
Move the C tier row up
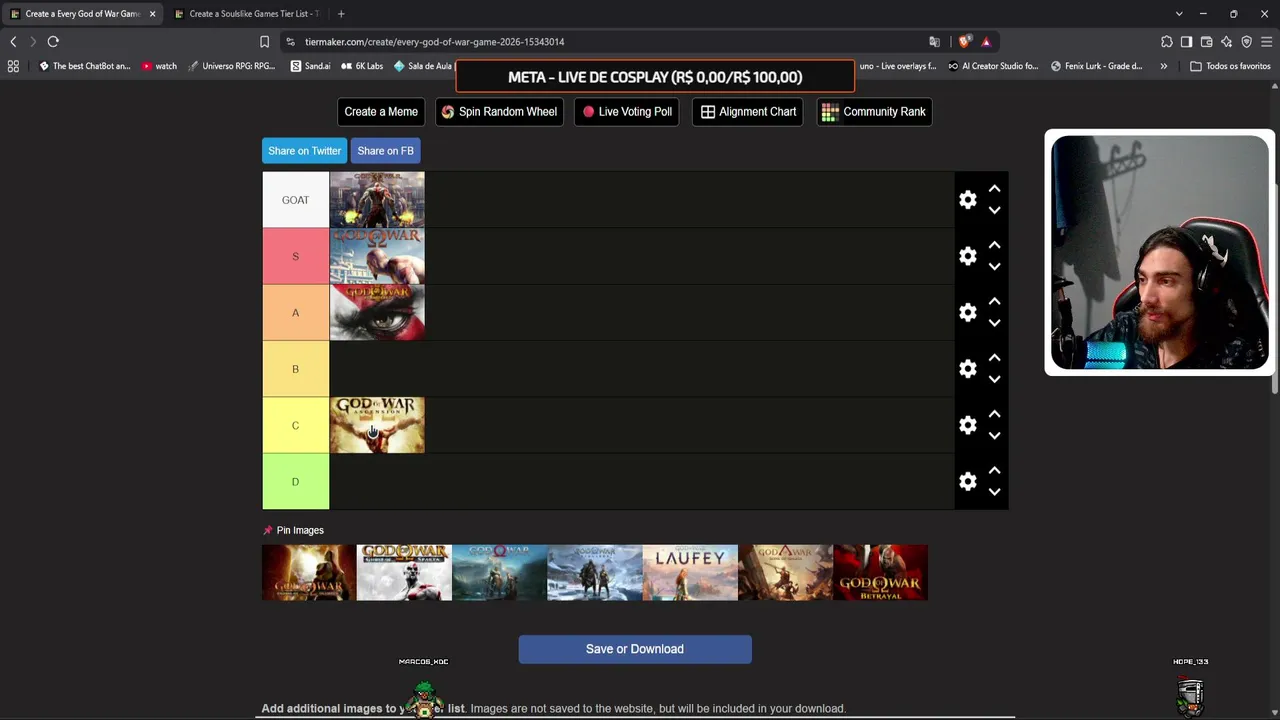pos(994,414)
